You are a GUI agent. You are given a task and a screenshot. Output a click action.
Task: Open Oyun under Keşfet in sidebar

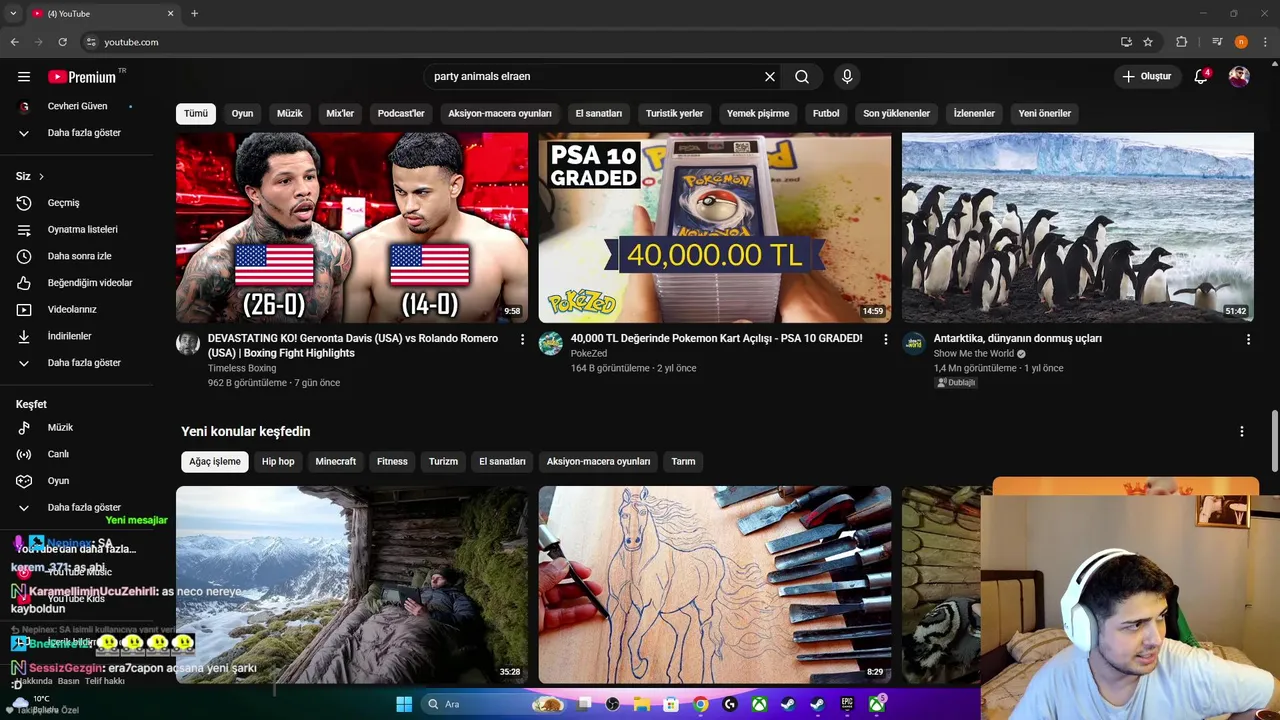[77, 481]
